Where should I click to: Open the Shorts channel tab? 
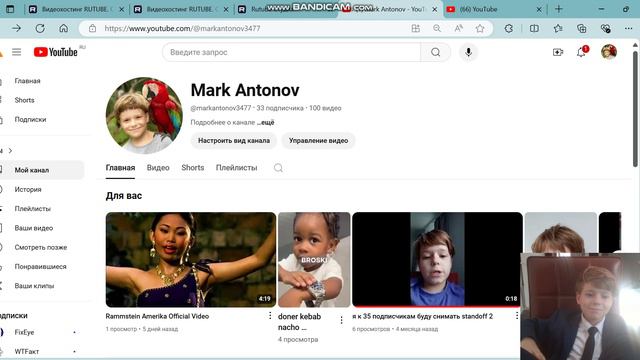193,168
